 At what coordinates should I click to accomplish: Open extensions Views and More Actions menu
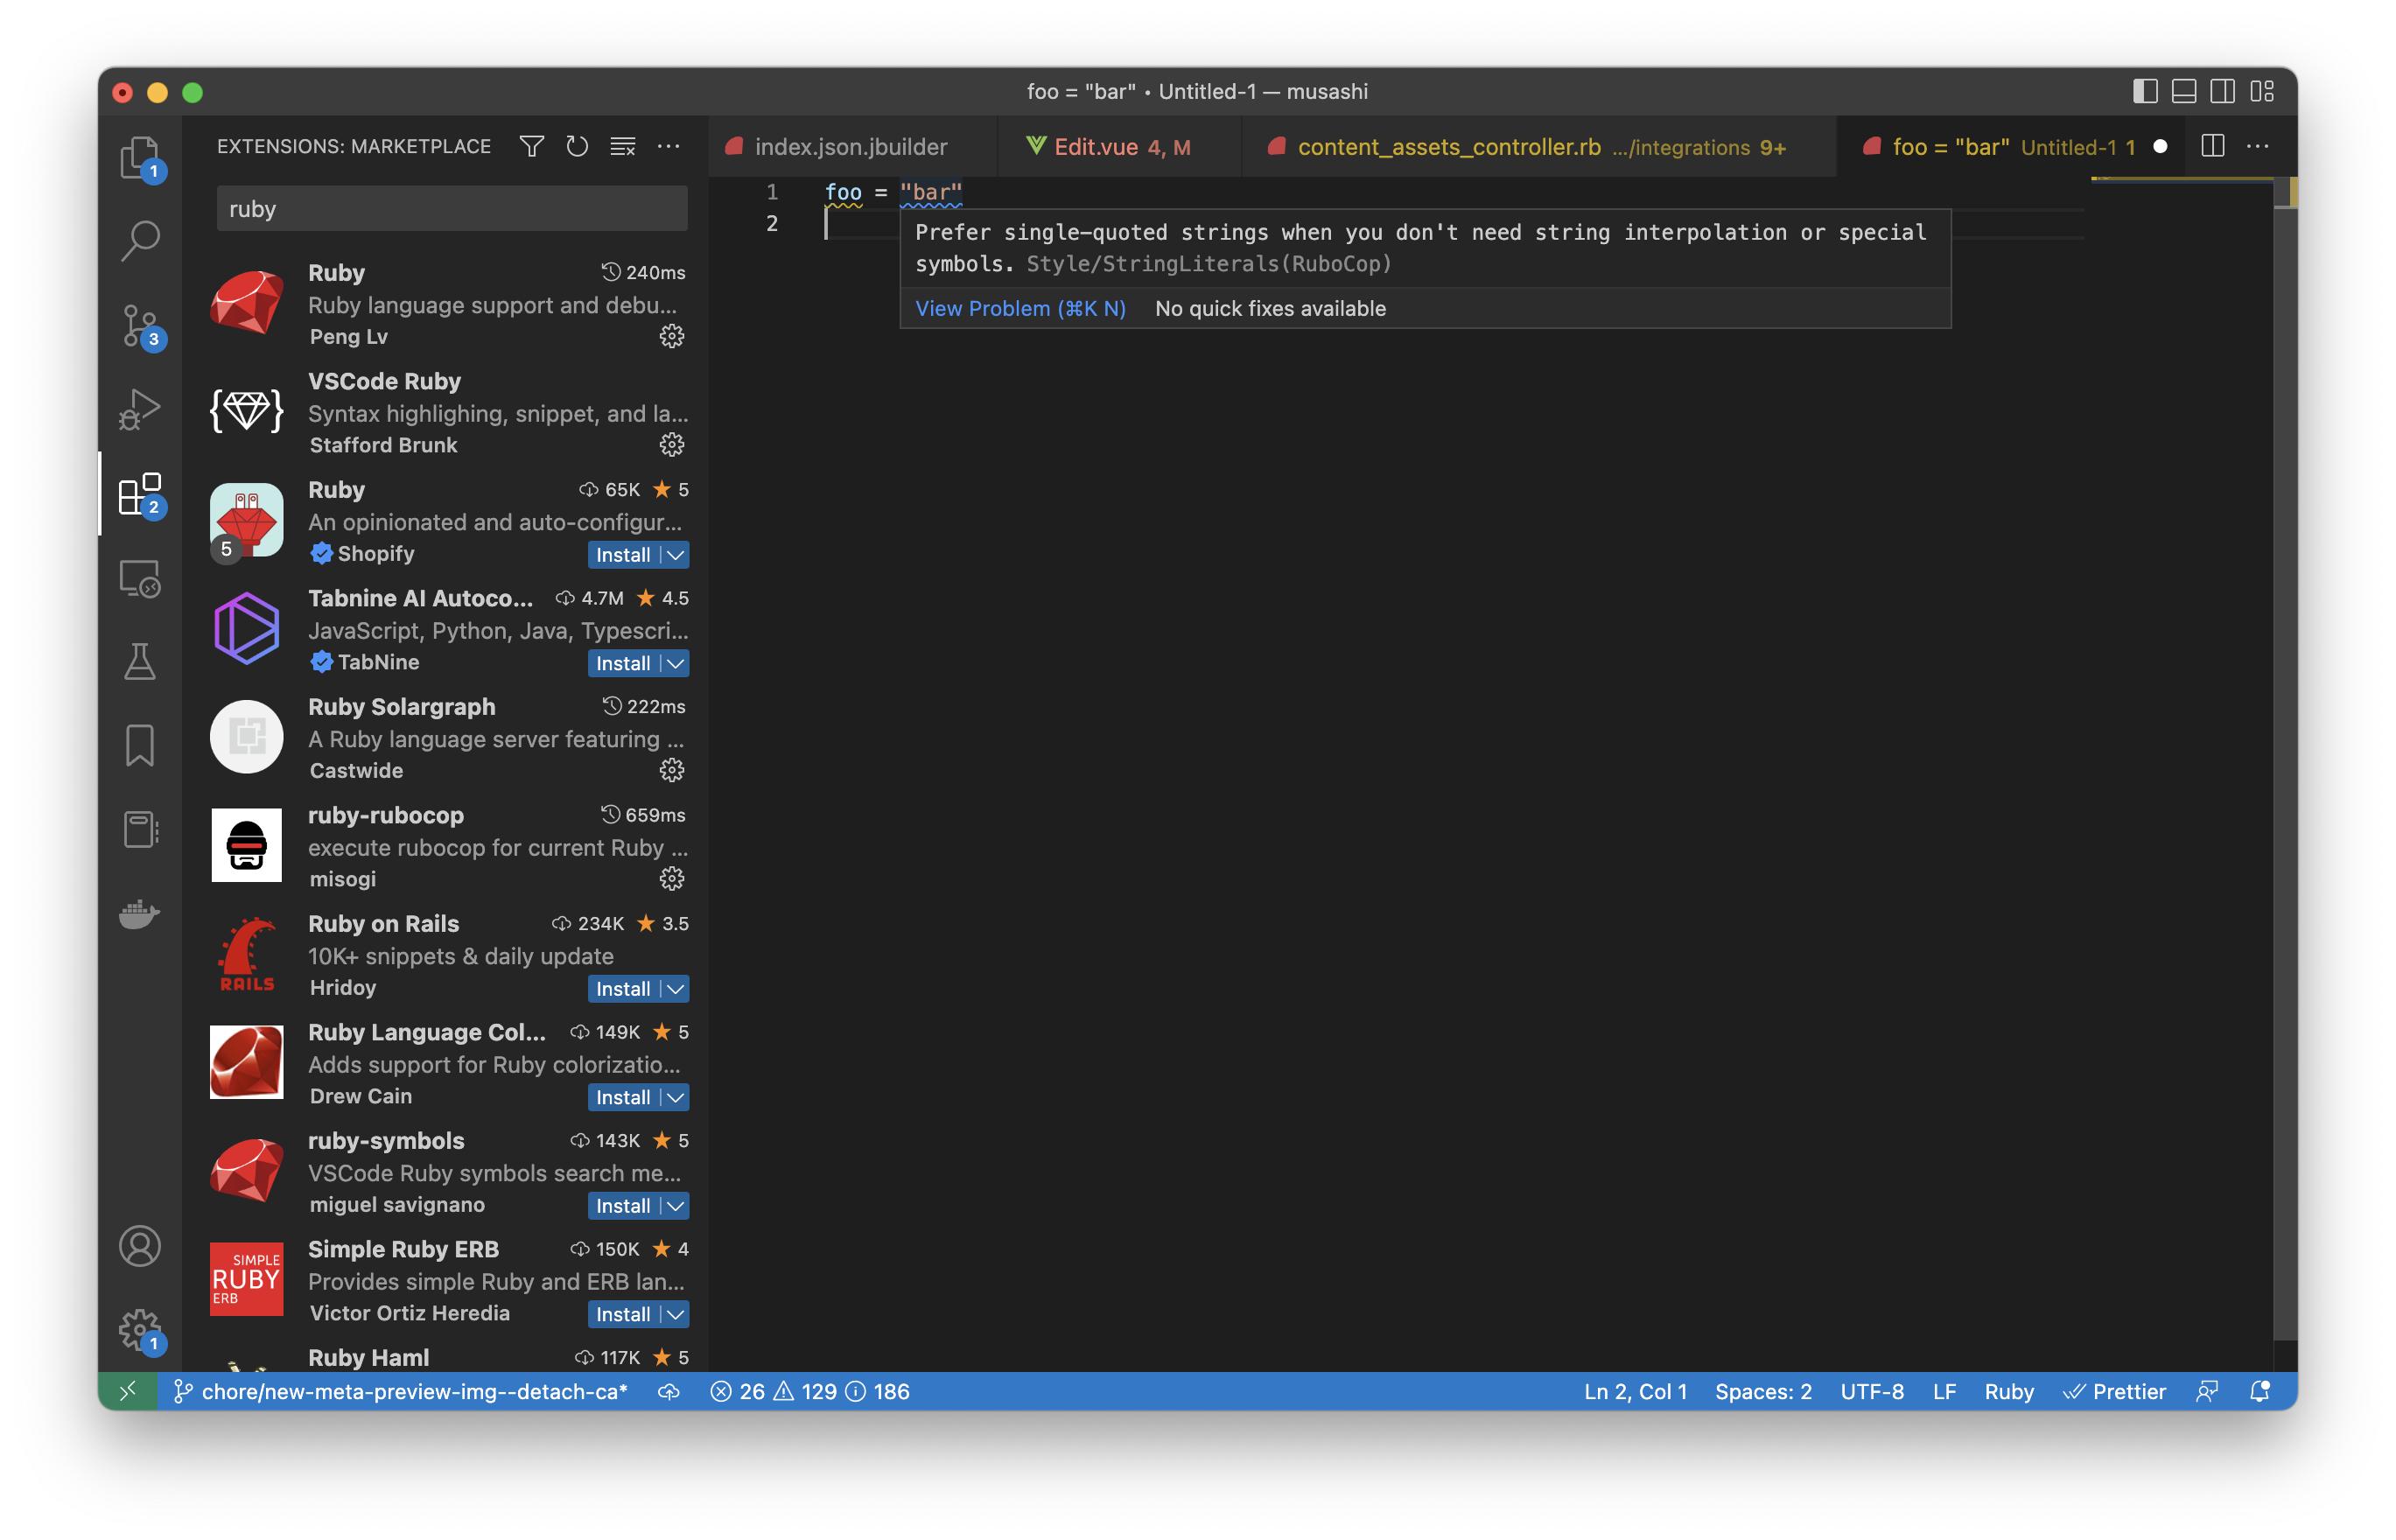[668, 147]
